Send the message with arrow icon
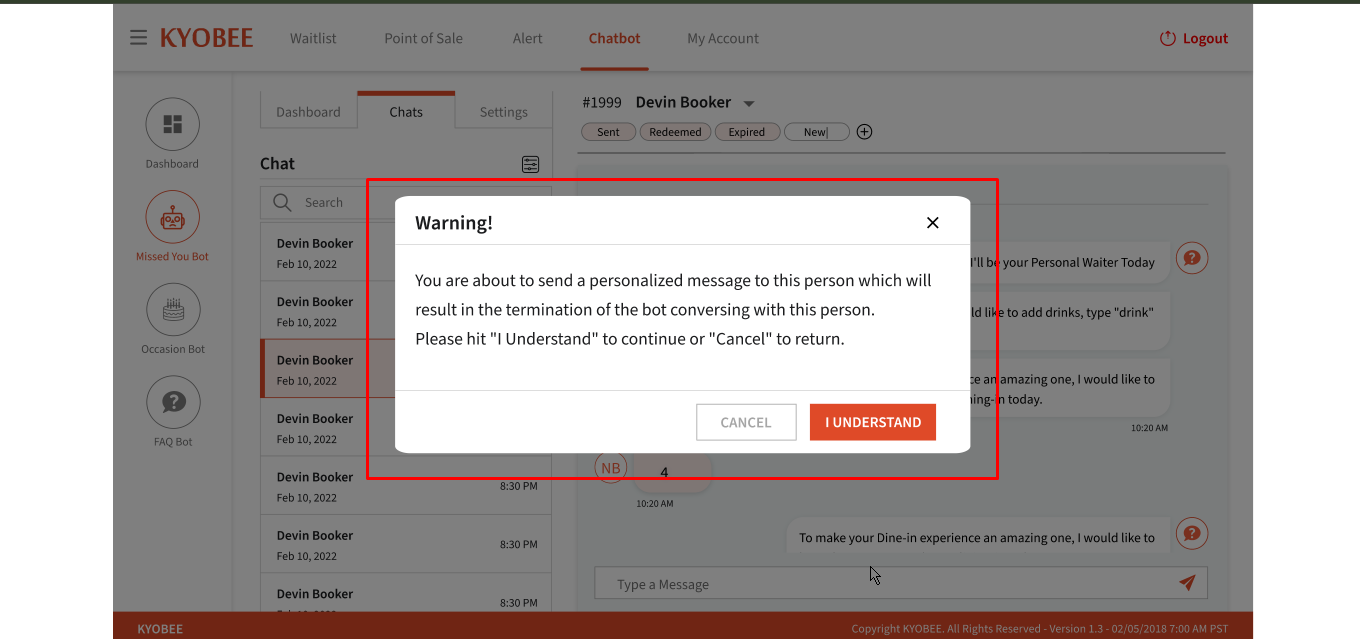 point(1187,583)
